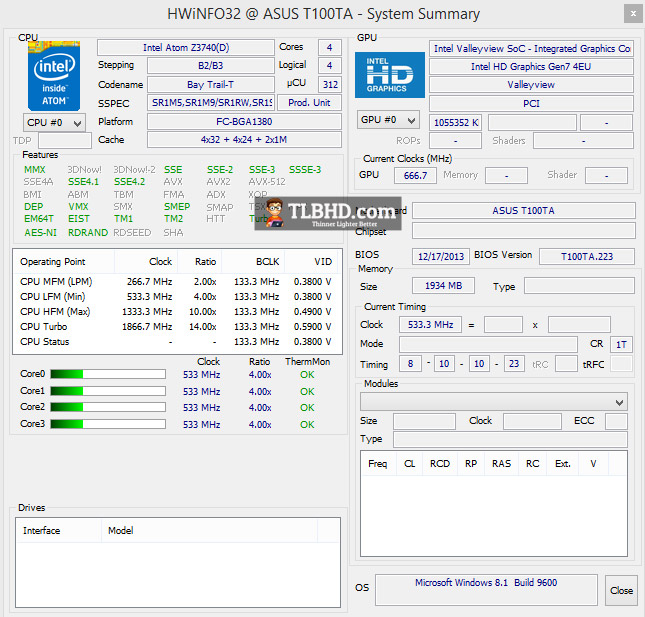Click the GPU clock 666.7 field
Image resolution: width=645 pixels, height=617 pixels.
(415, 176)
